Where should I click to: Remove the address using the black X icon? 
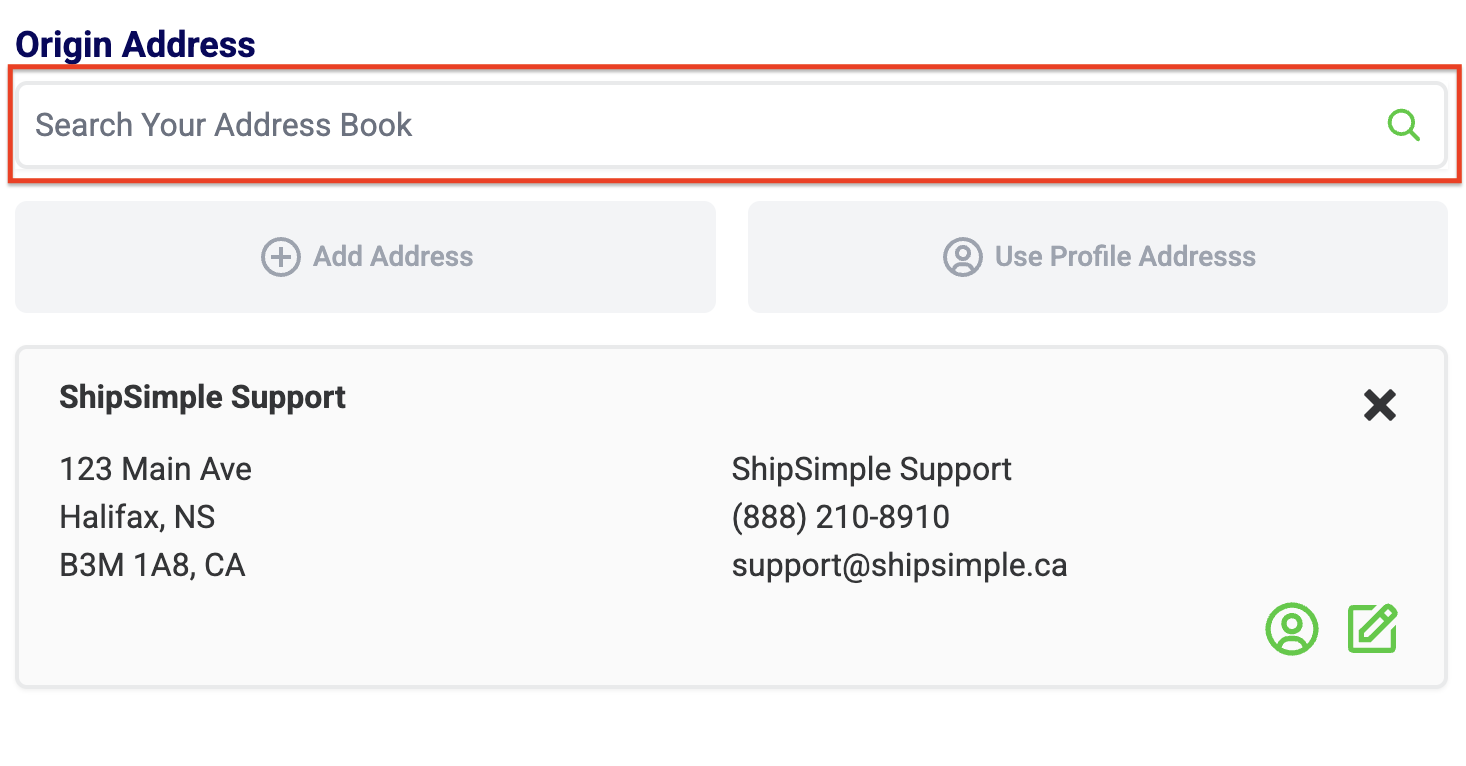tap(1379, 405)
